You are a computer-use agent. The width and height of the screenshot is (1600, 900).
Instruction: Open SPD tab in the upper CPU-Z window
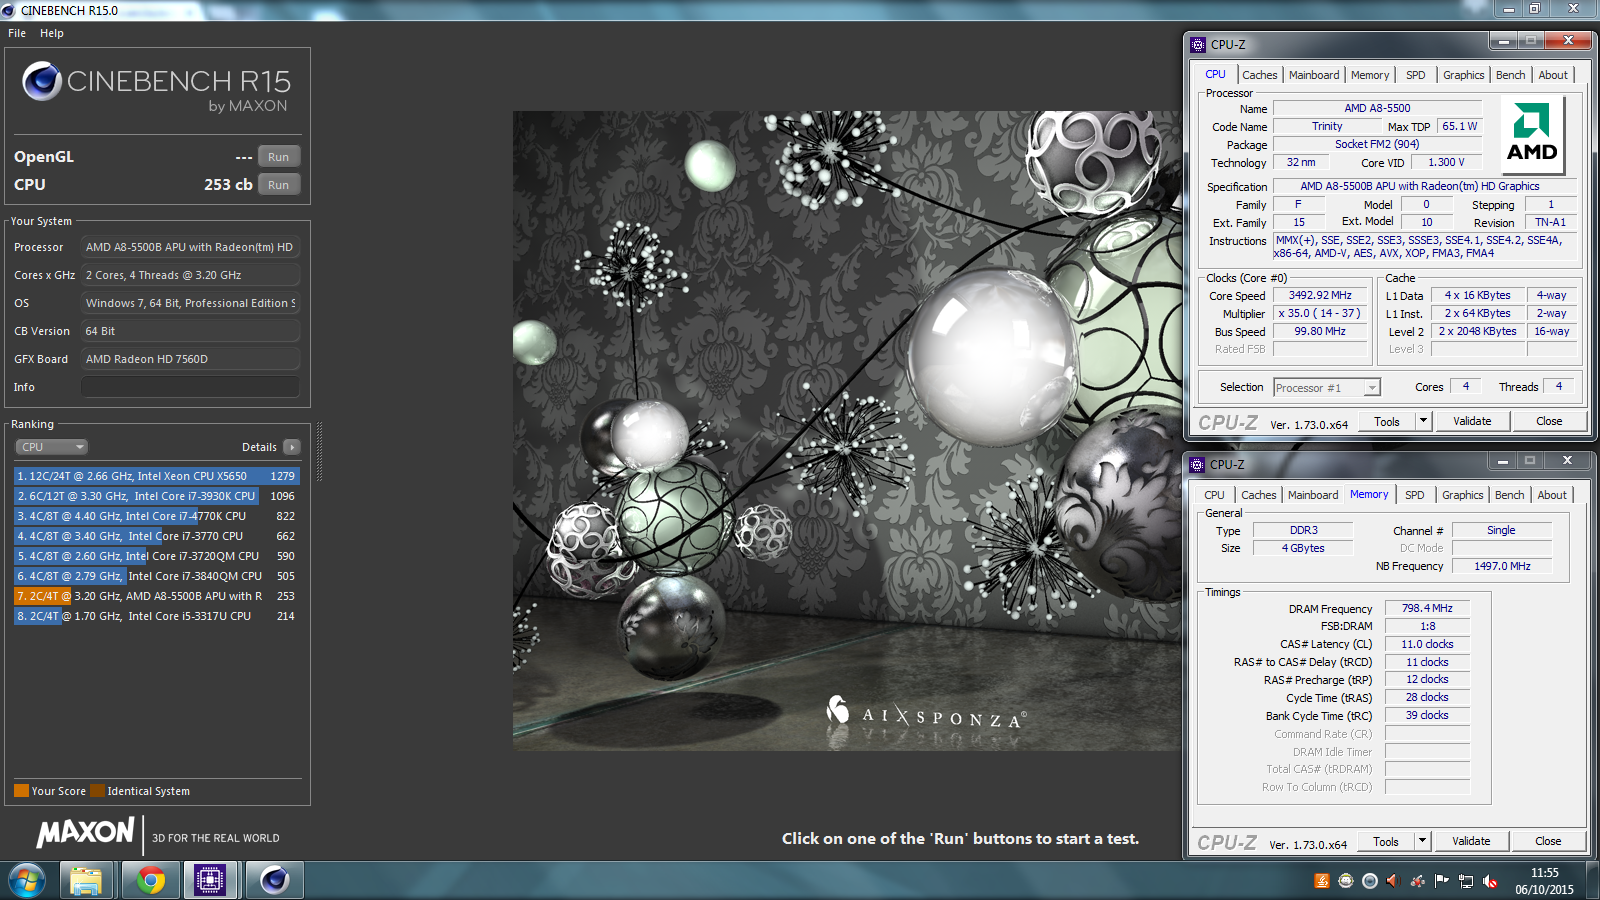coord(1415,75)
